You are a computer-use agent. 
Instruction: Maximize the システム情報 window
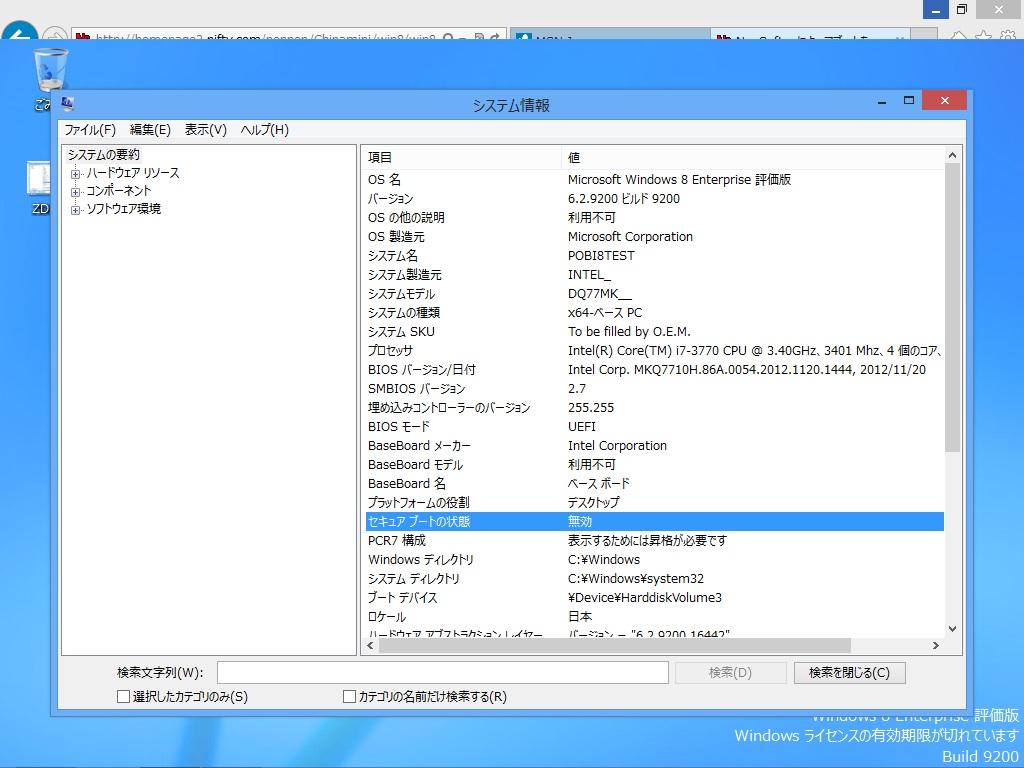coord(908,101)
